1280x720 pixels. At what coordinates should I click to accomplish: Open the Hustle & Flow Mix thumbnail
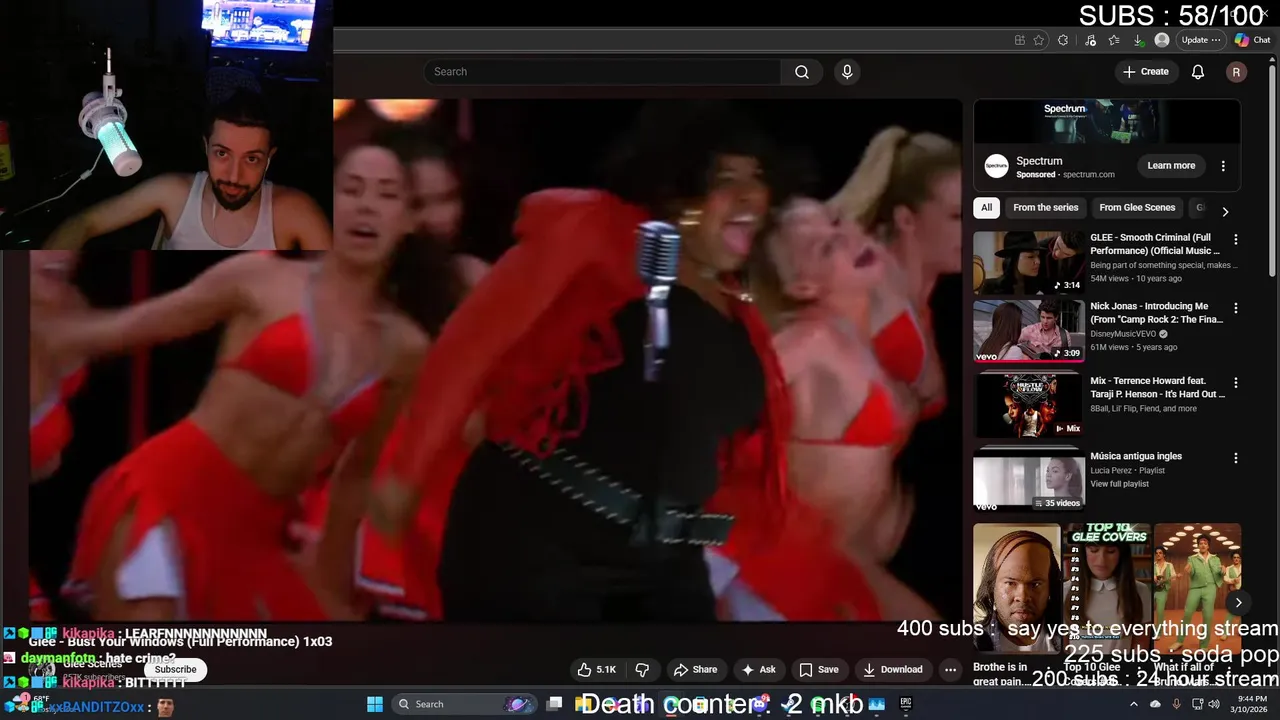point(1029,405)
